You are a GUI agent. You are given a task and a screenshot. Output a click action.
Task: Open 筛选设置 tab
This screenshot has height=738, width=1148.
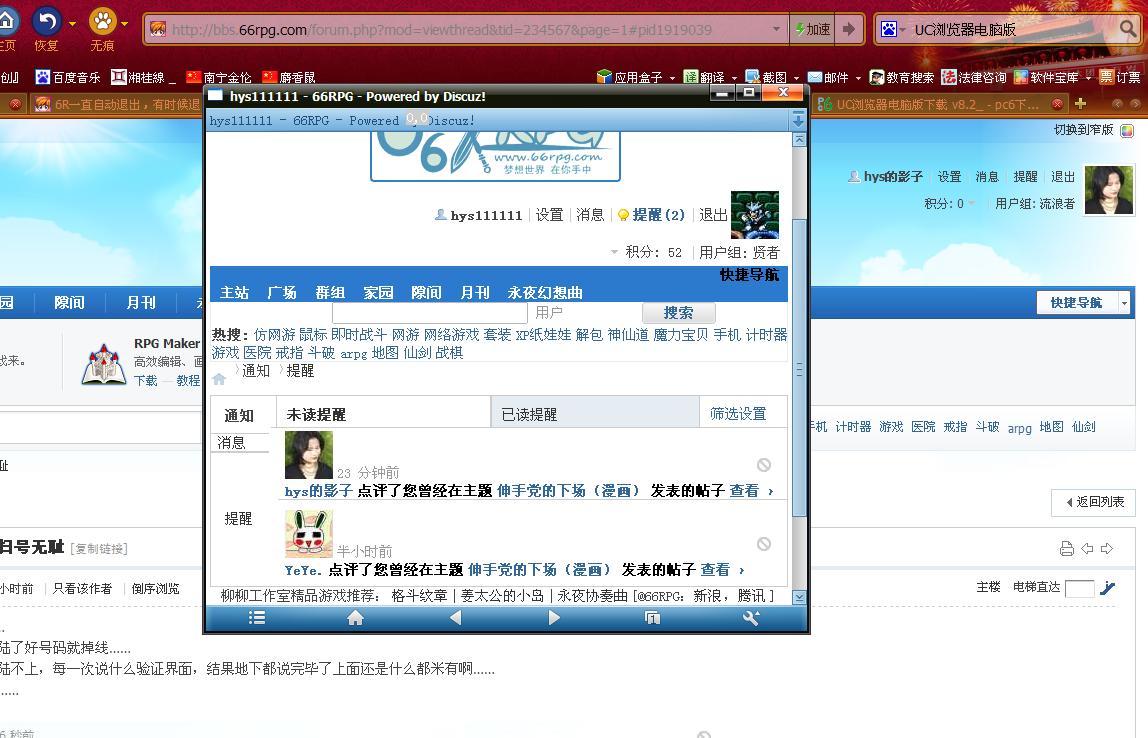coord(738,414)
